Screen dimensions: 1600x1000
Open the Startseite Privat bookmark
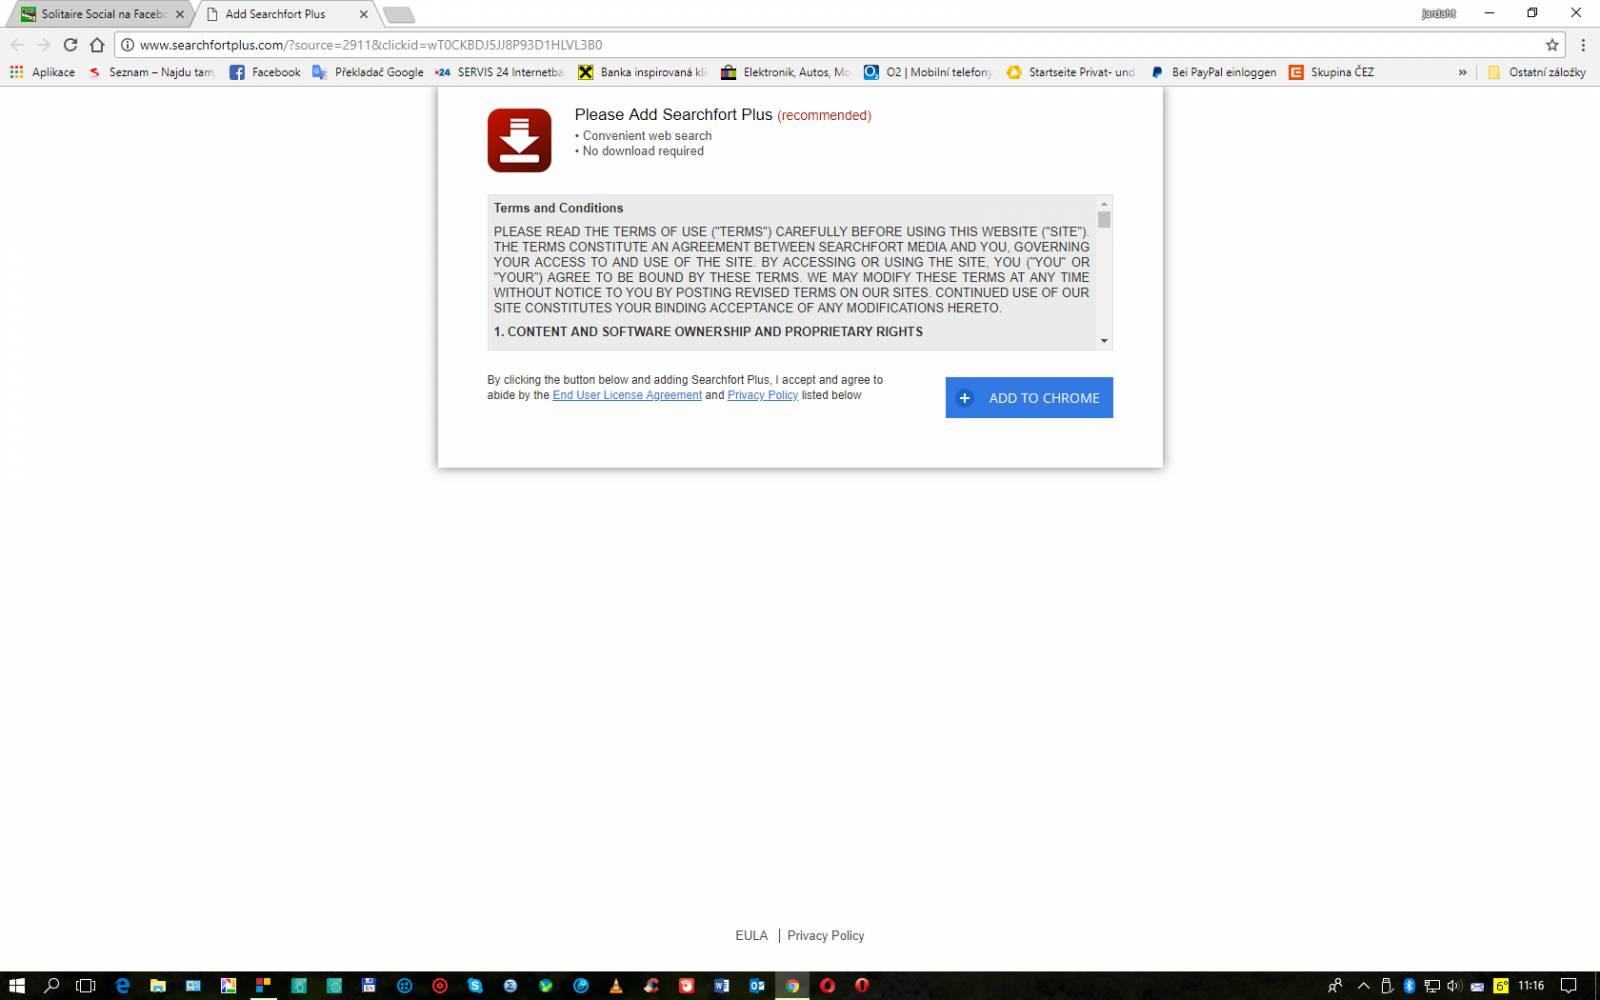coord(1071,72)
